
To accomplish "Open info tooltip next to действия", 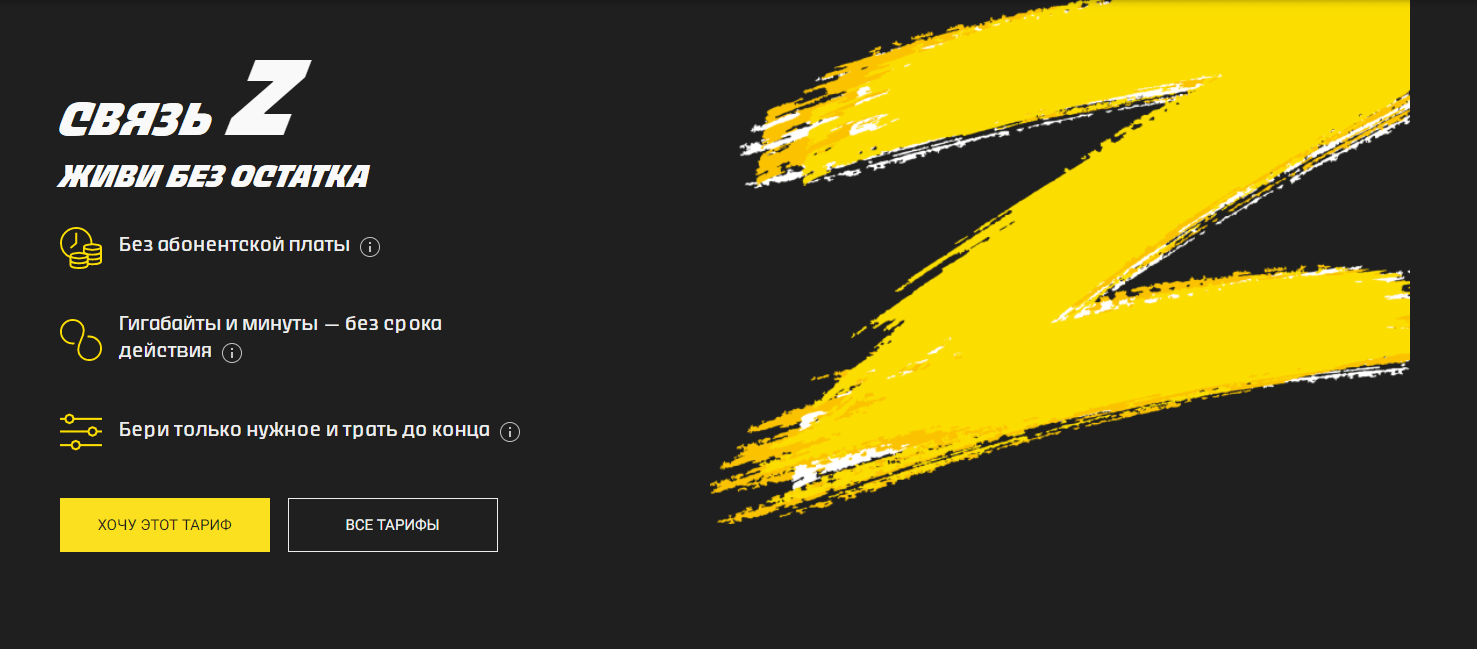I will (x=232, y=353).
